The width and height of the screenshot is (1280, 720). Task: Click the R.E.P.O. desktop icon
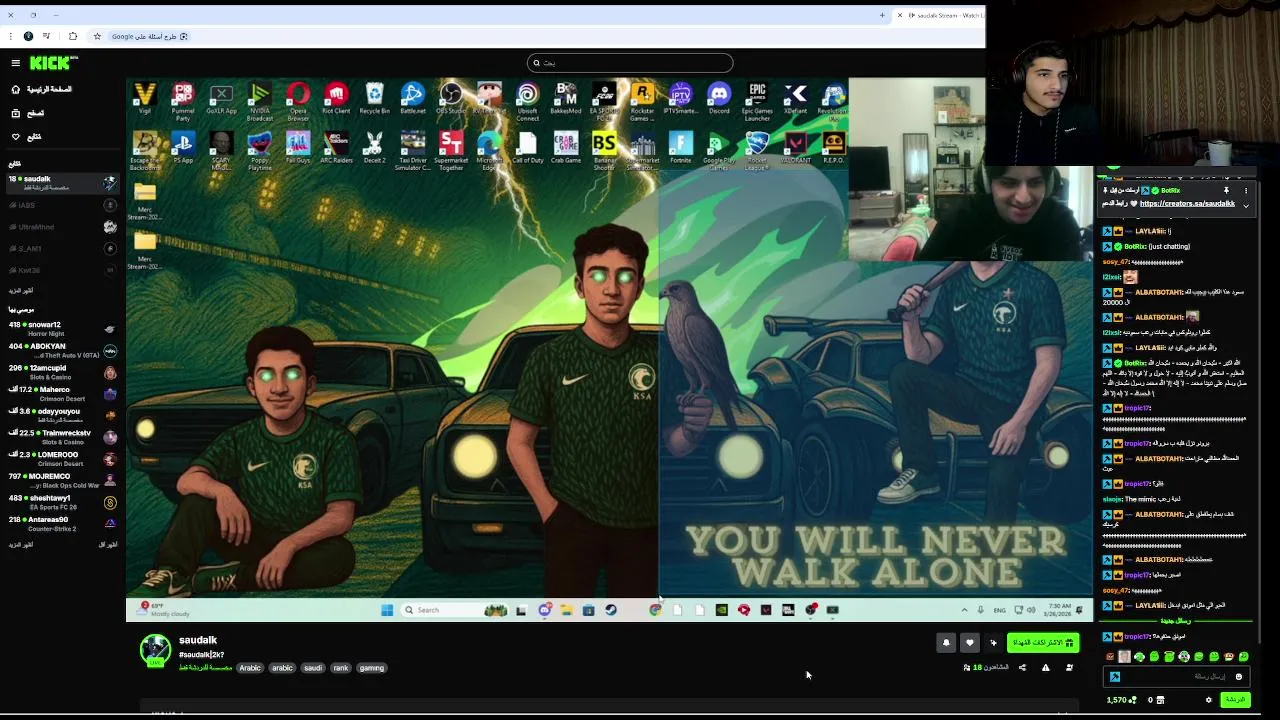(834, 148)
